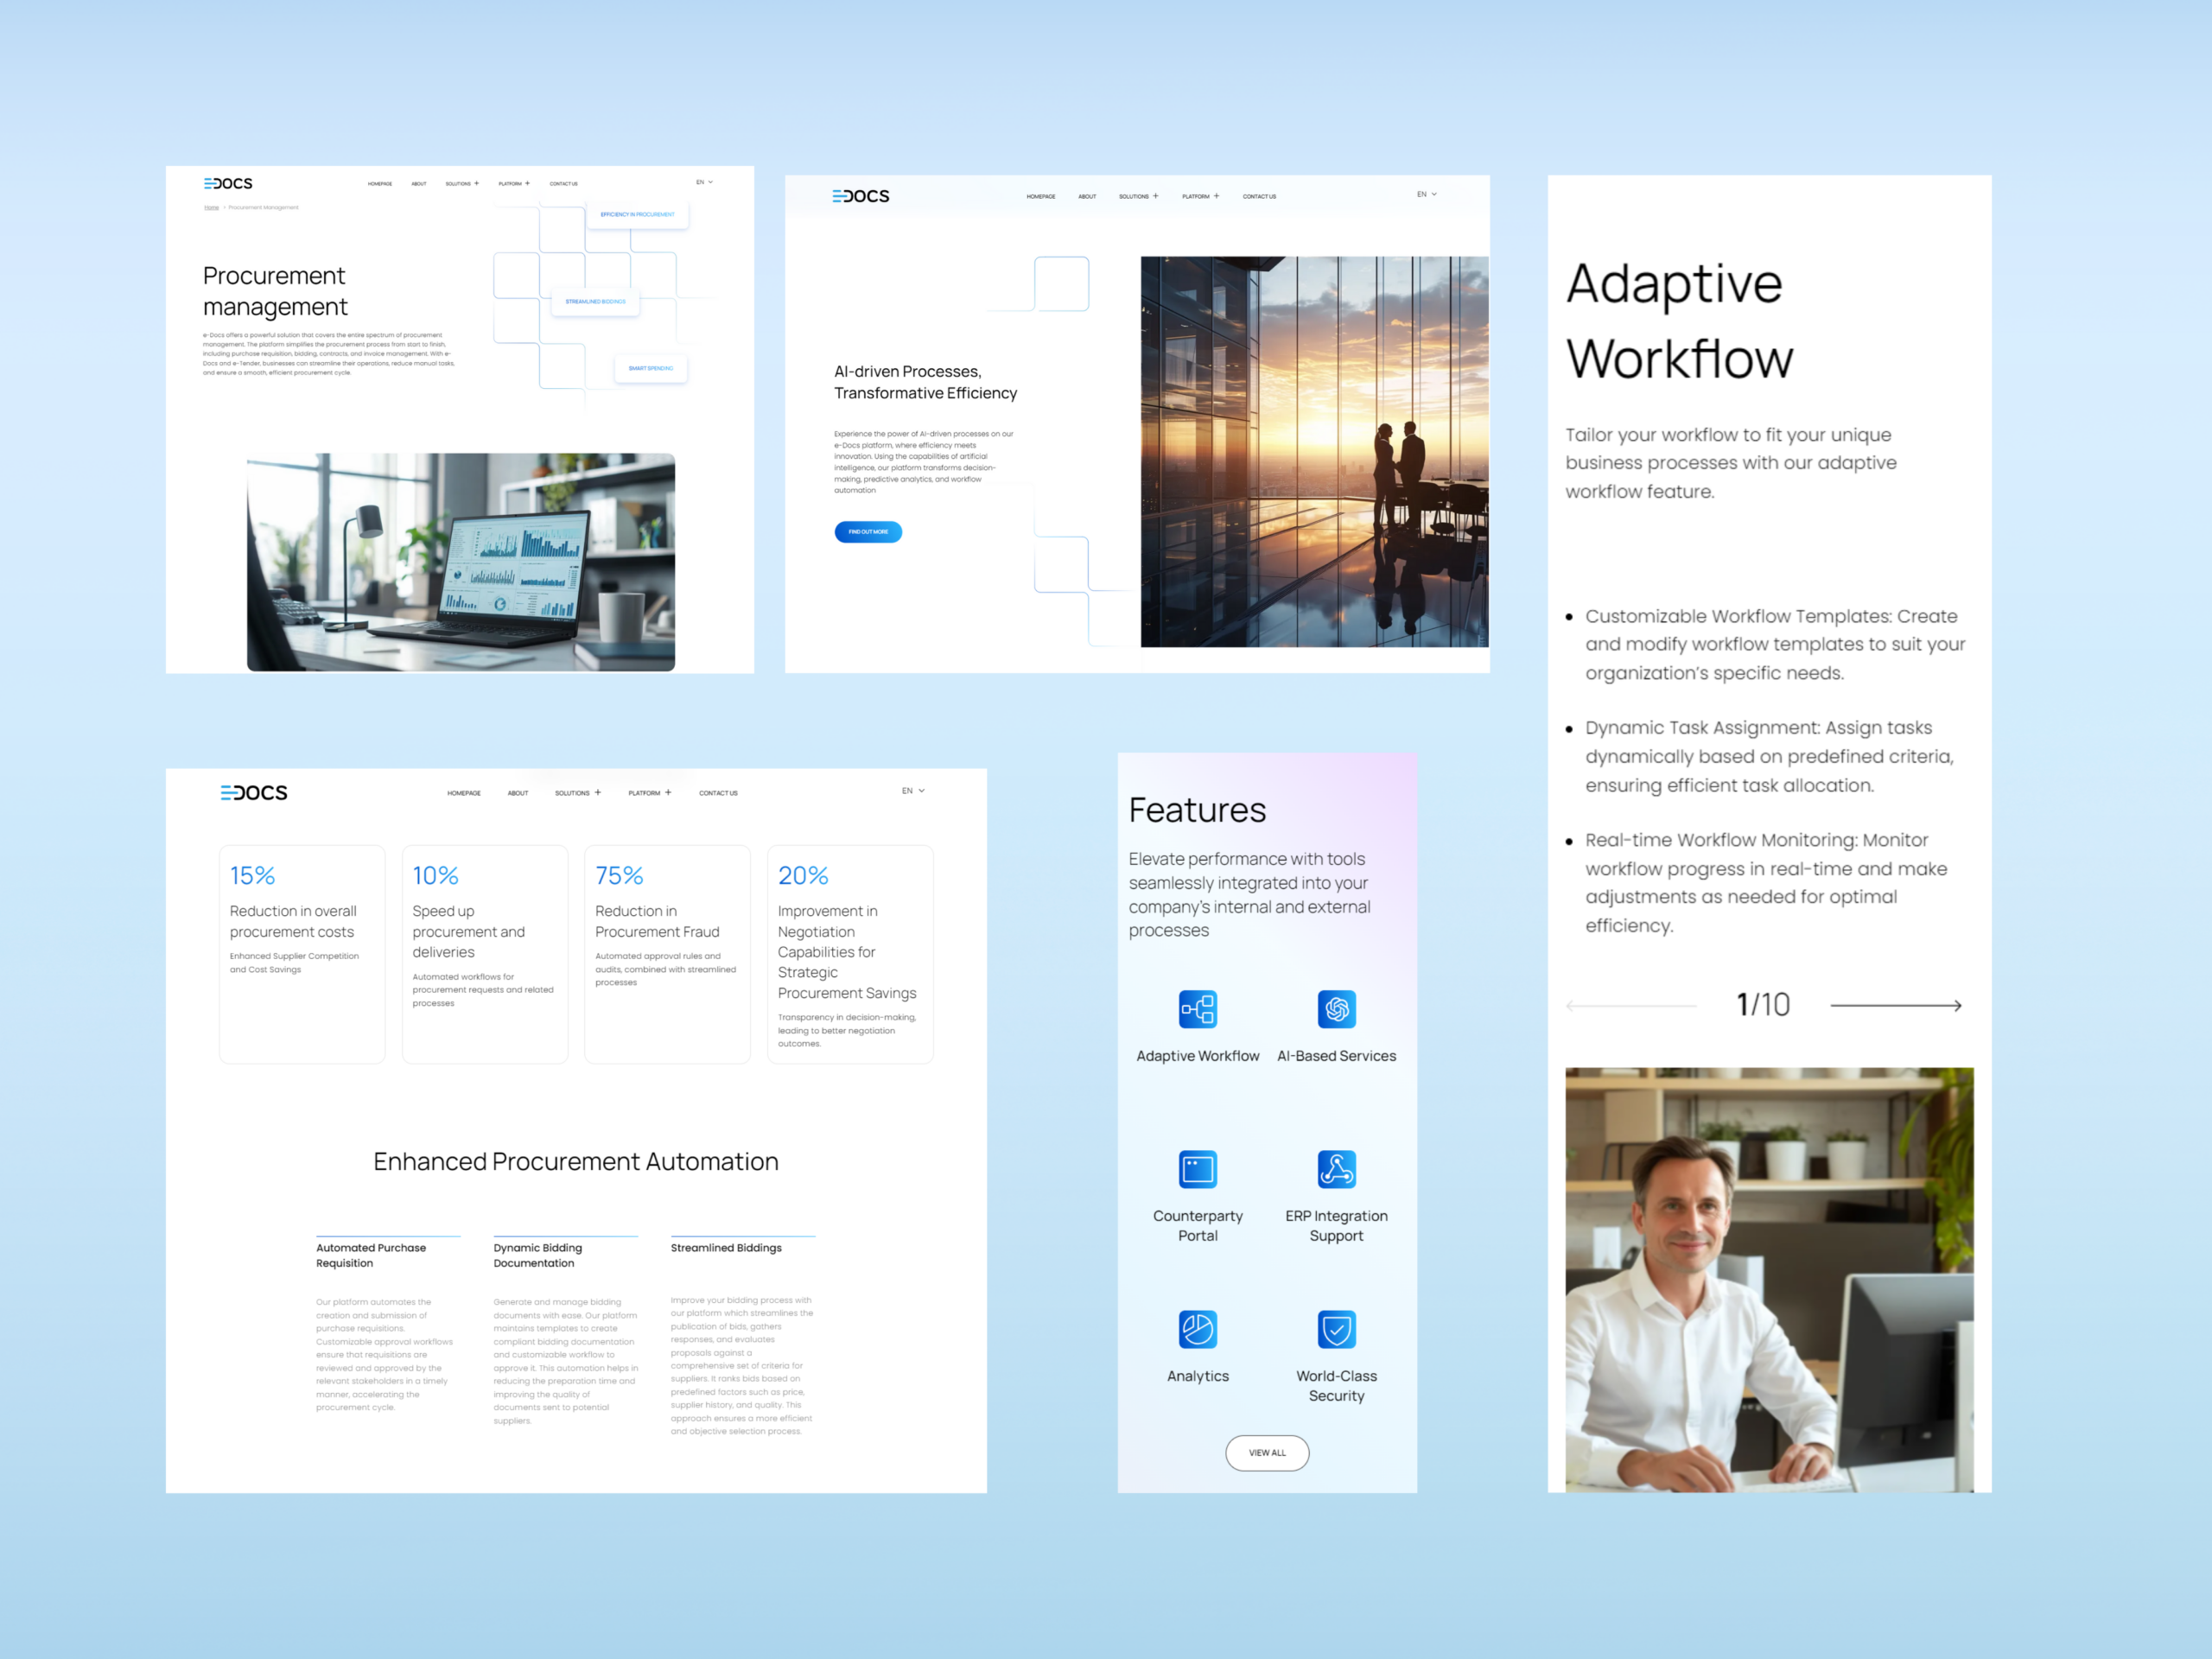The image size is (2212, 1659).
Task: Expand Solutions plus on Procurement management page
Action: pyautogui.click(x=477, y=183)
